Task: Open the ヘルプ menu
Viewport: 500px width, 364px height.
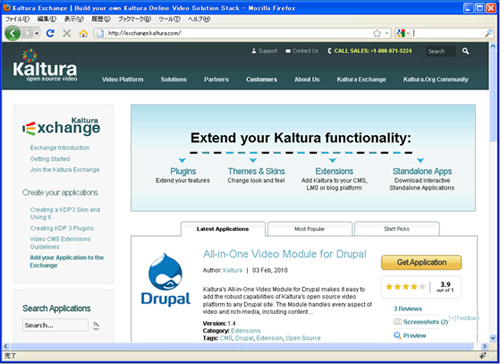Action: tap(199, 19)
